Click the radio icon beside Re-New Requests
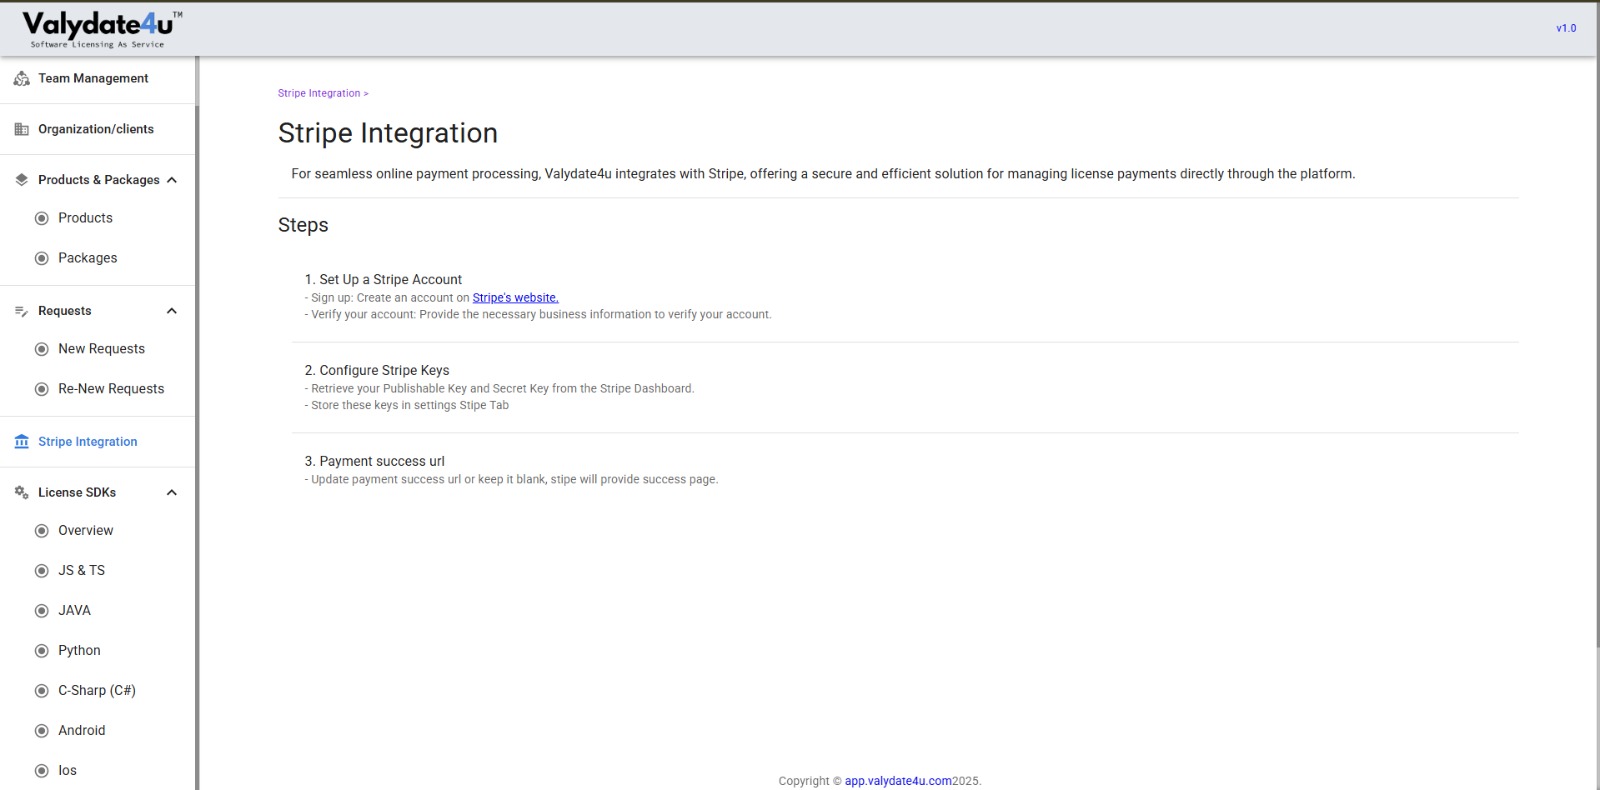 click(x=42, y=389)
